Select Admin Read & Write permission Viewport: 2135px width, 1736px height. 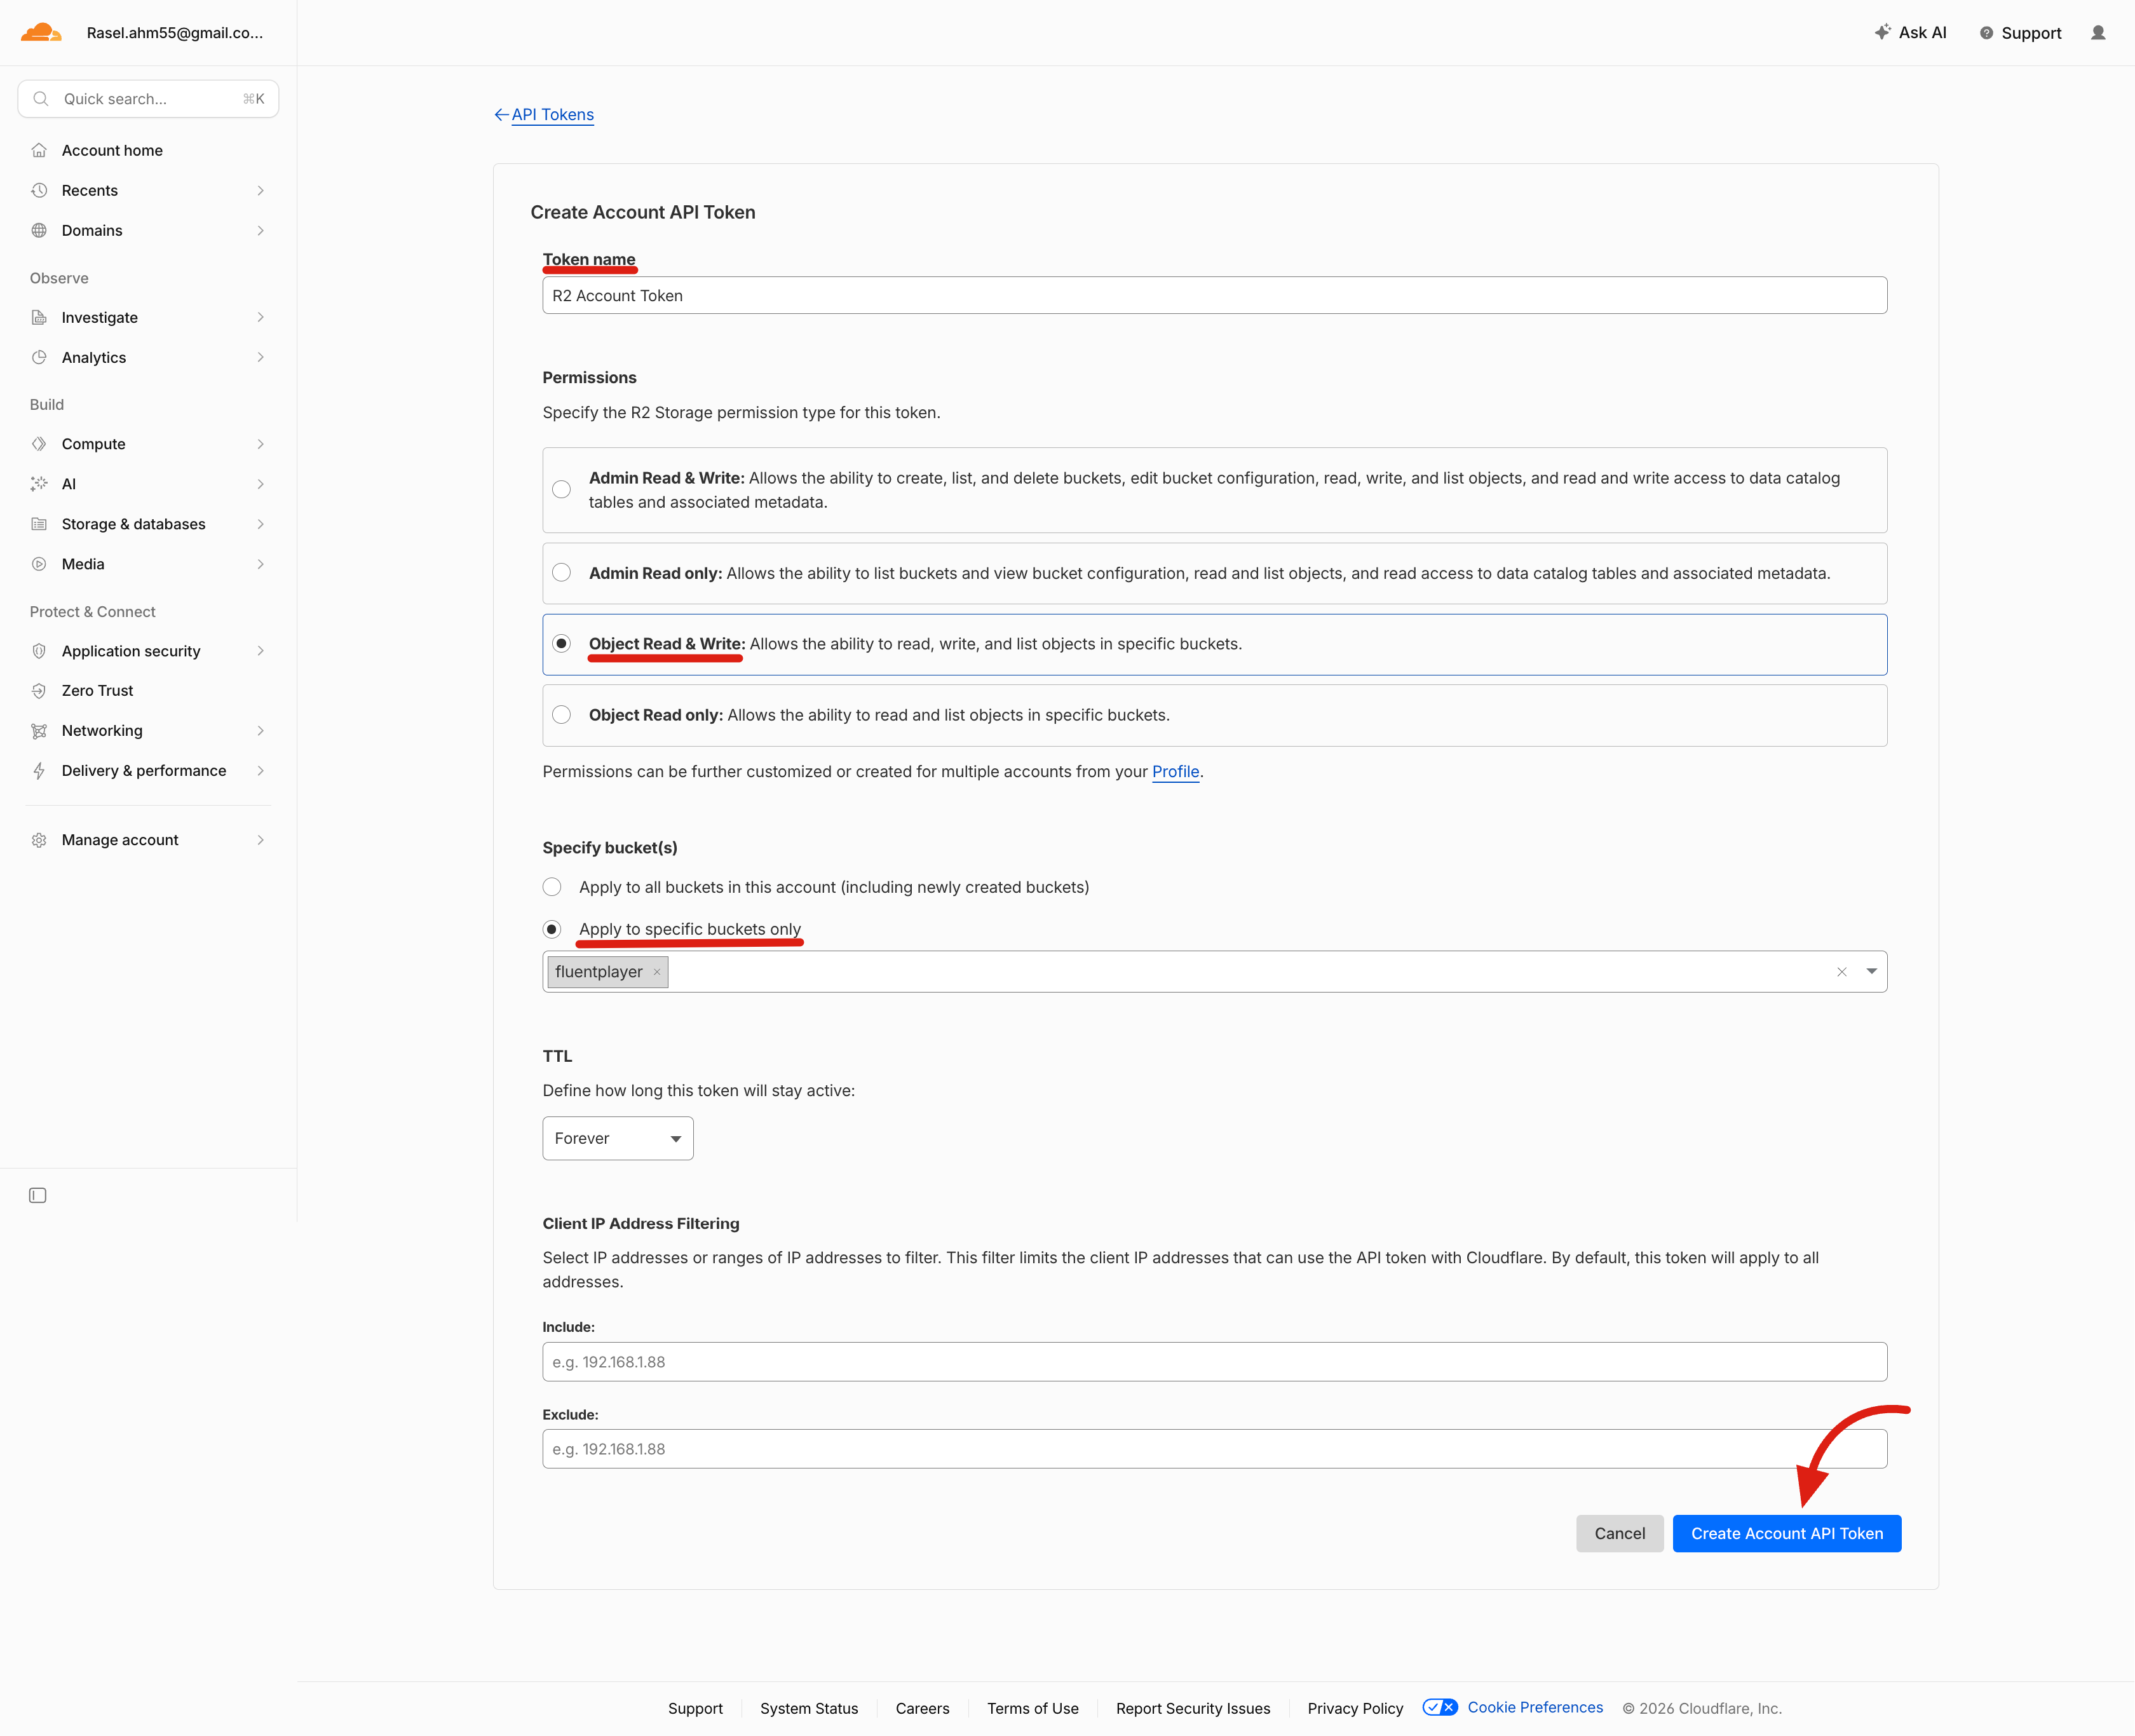(562, 489)
